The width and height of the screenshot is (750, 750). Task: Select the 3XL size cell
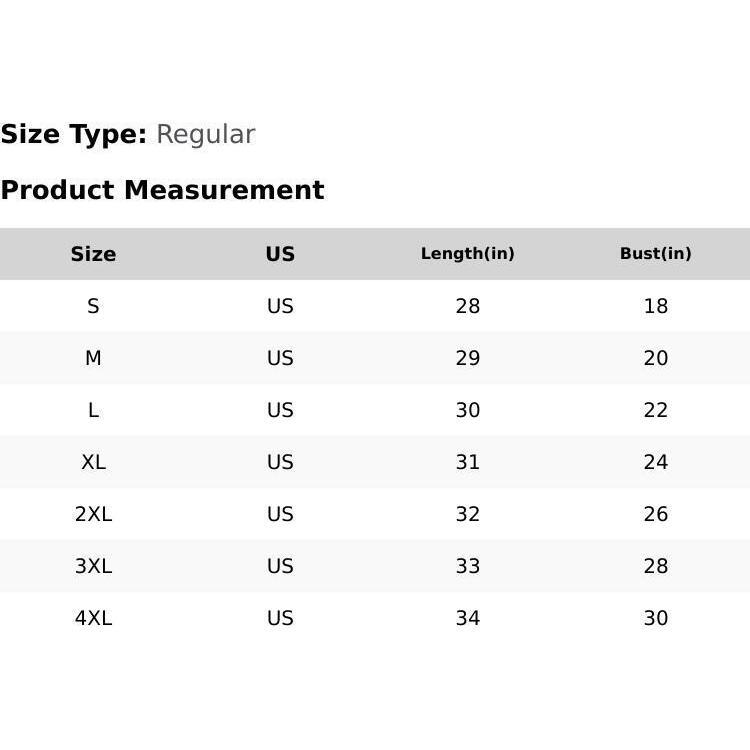click(x=93, y=566)
